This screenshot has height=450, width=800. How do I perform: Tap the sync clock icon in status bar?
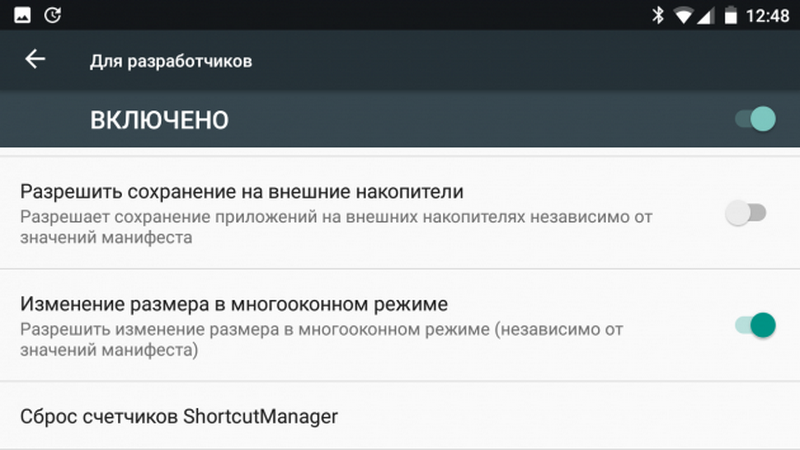(x=52, y=15)
